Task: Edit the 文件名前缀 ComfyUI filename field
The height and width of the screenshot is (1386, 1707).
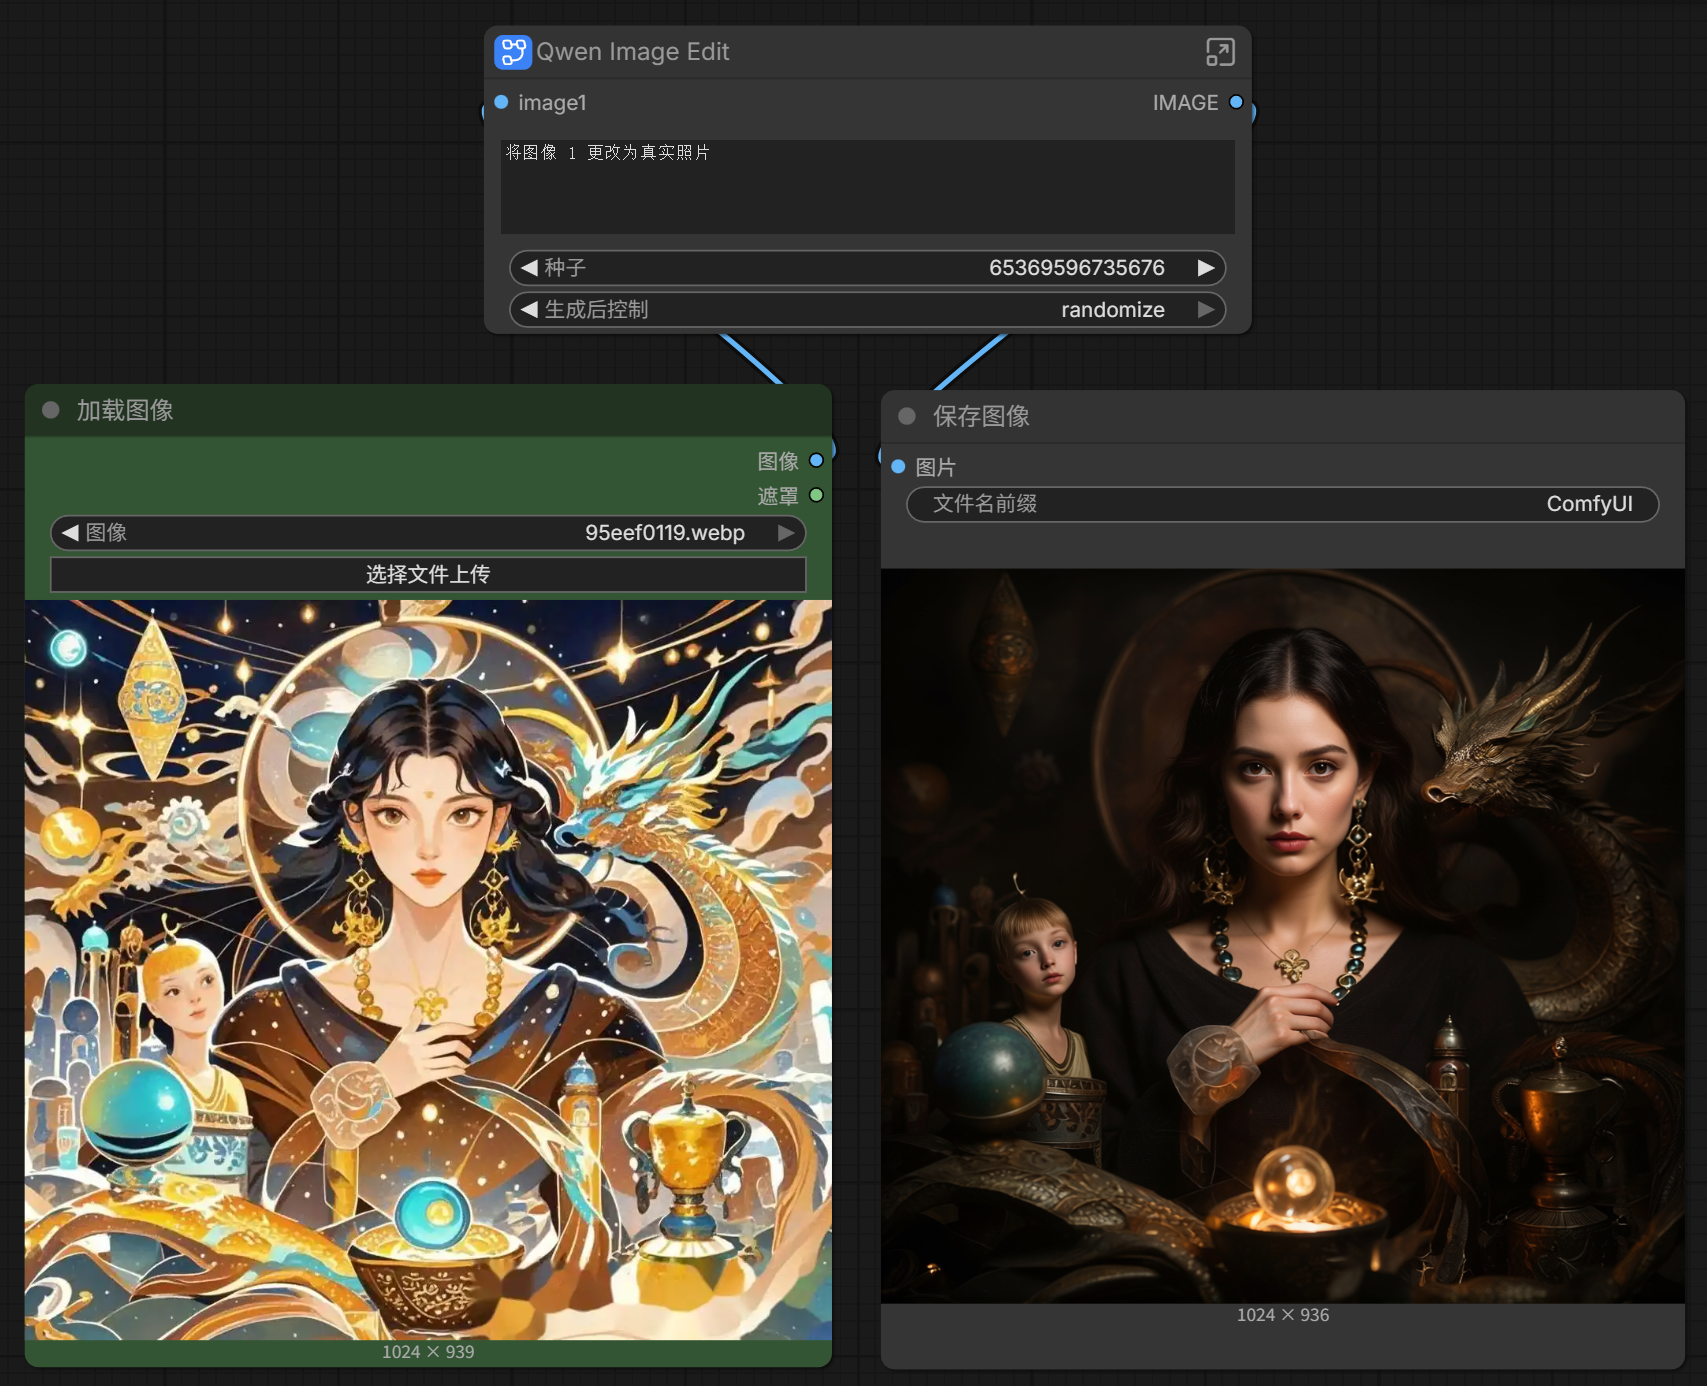Action: coord(1282,504)
